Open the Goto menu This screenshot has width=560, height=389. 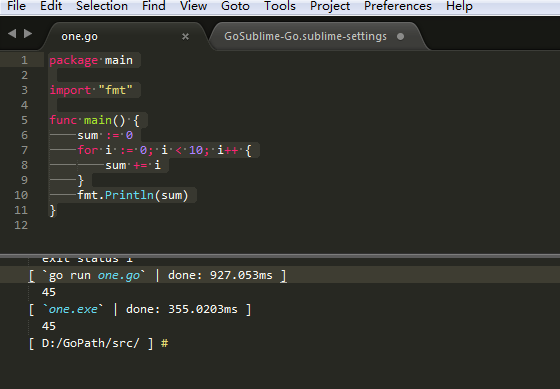235,6
